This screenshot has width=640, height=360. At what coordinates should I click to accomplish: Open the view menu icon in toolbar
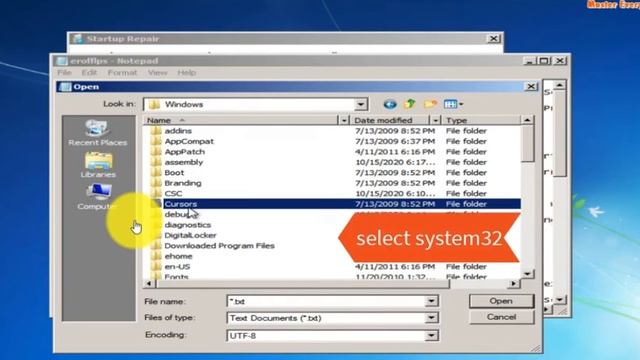click(x=453, y=104)
